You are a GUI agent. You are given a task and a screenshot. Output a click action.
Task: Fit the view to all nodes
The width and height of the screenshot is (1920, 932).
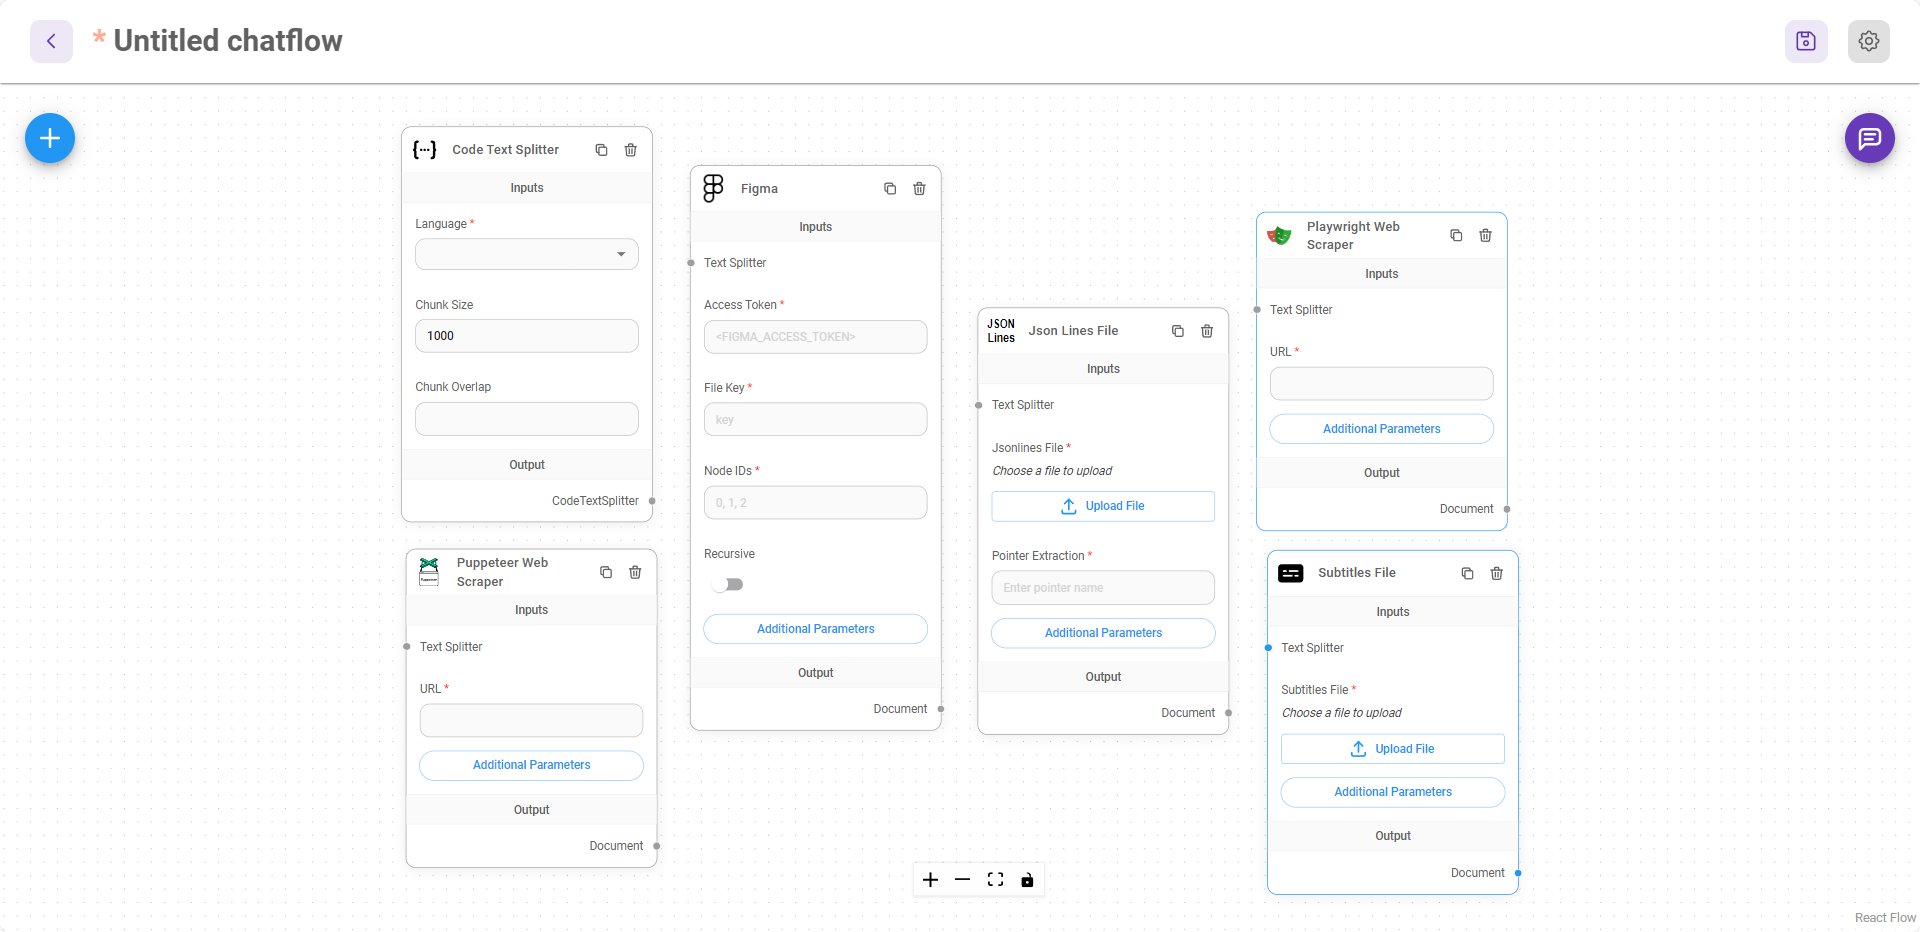pos(995,879)
